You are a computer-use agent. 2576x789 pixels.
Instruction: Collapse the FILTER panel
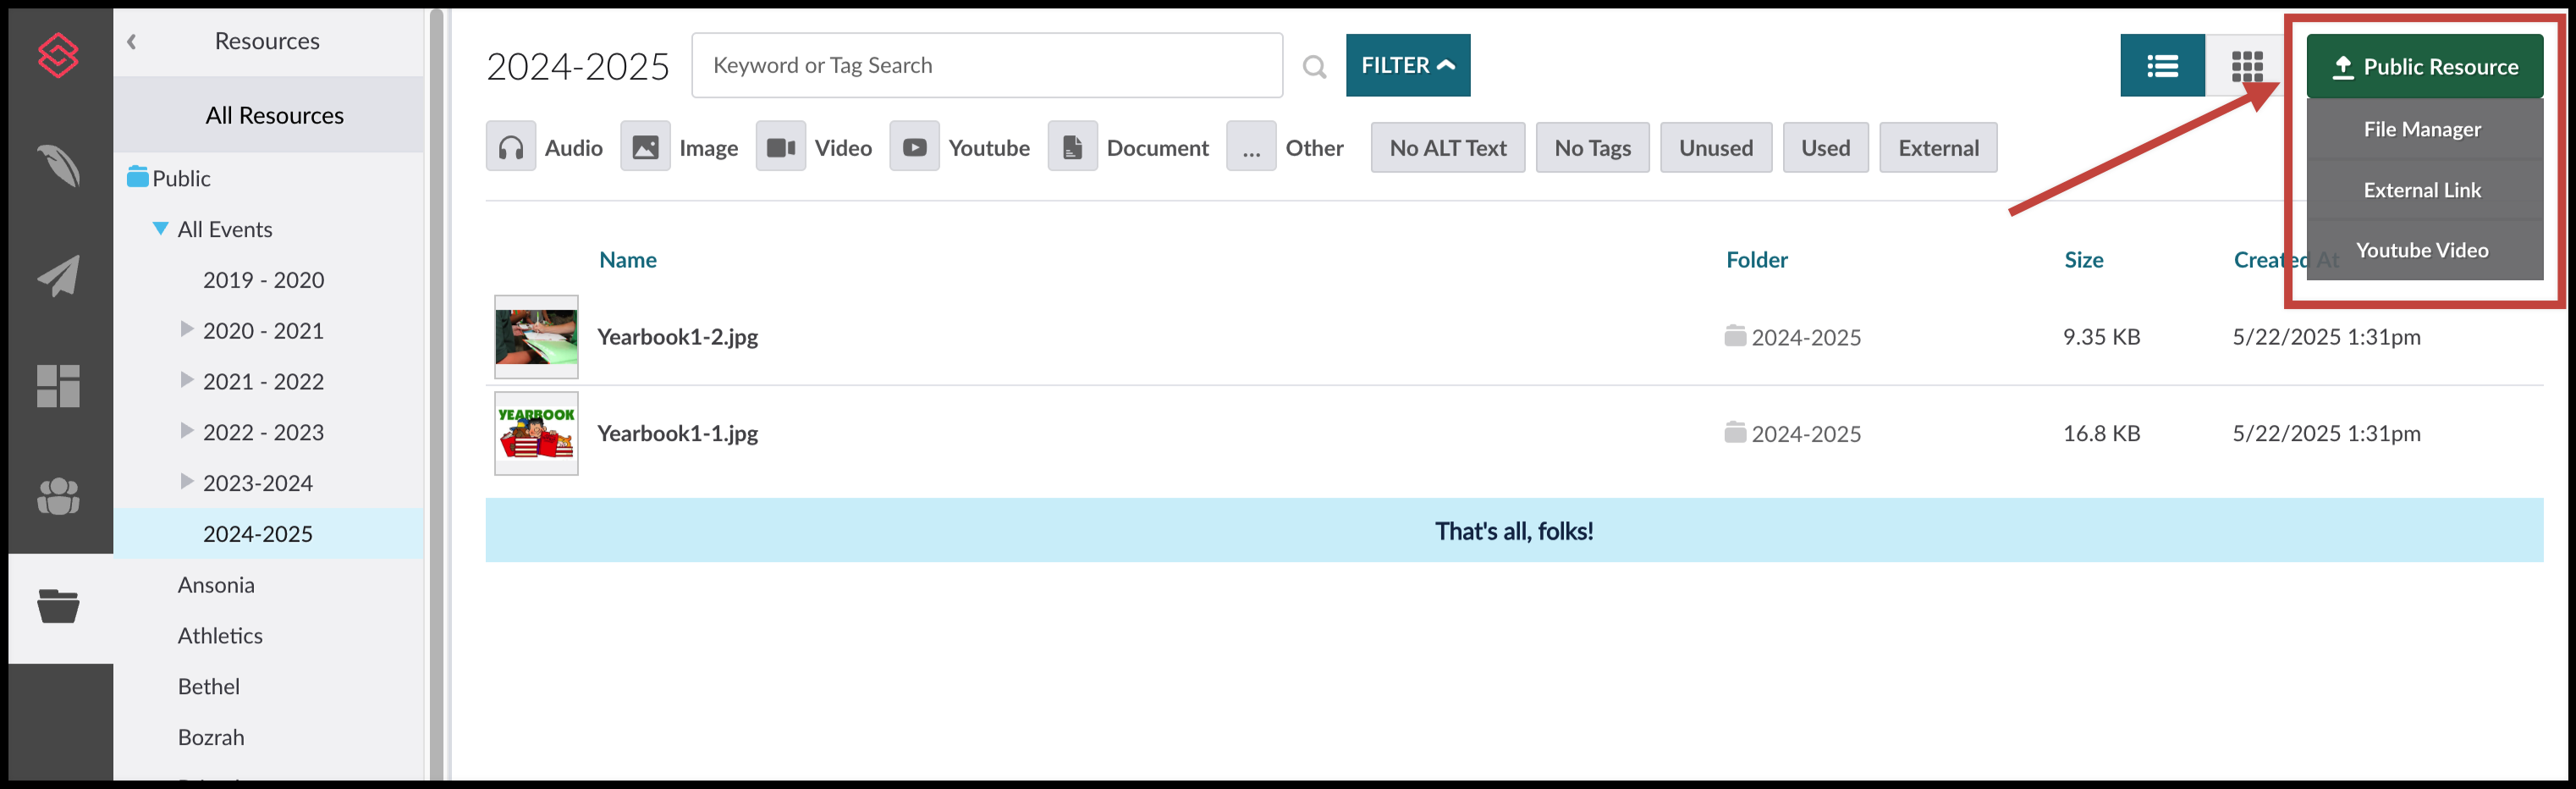click(x=1408, y=65)
